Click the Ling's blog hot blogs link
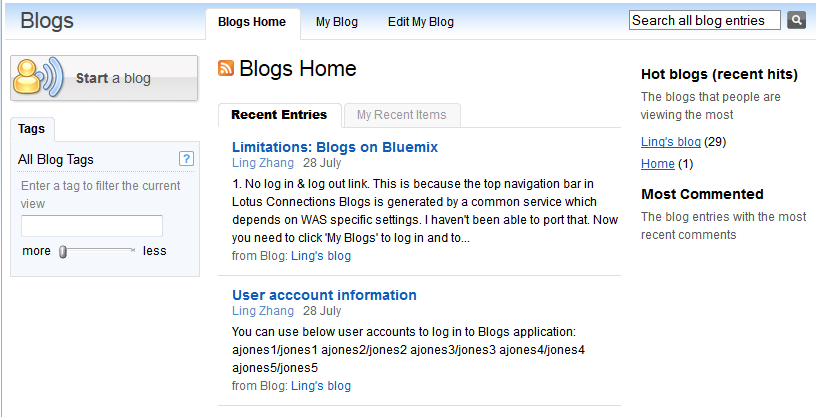Viewport: 816px width, 417px height. tap(671, 142)
